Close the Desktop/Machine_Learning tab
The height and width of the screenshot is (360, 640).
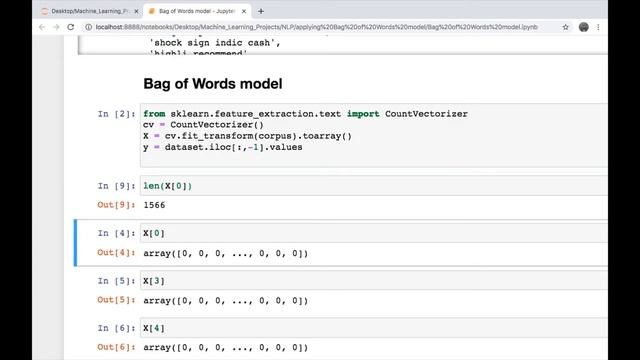136,11
